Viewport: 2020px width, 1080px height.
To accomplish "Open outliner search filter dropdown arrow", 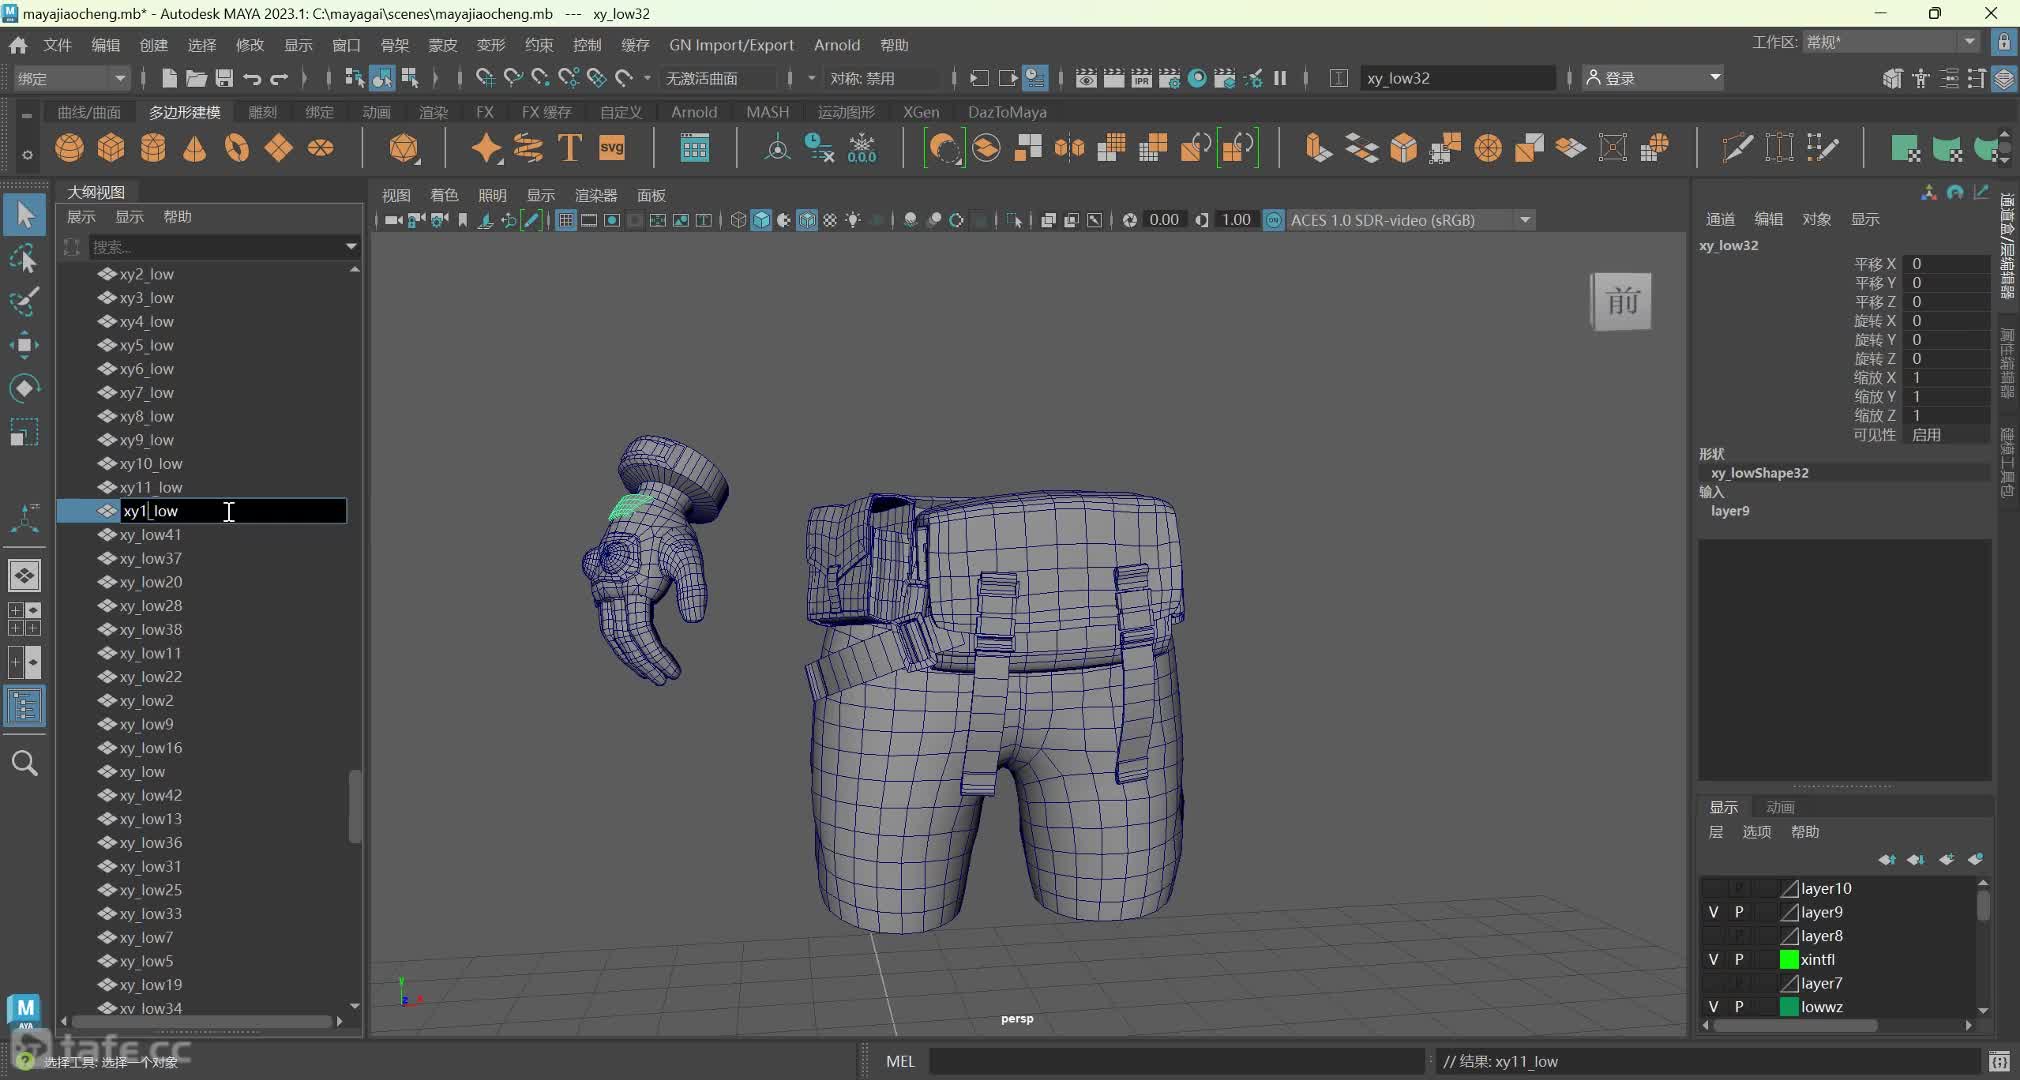I will pyautogui.click(x=351, y=246).
